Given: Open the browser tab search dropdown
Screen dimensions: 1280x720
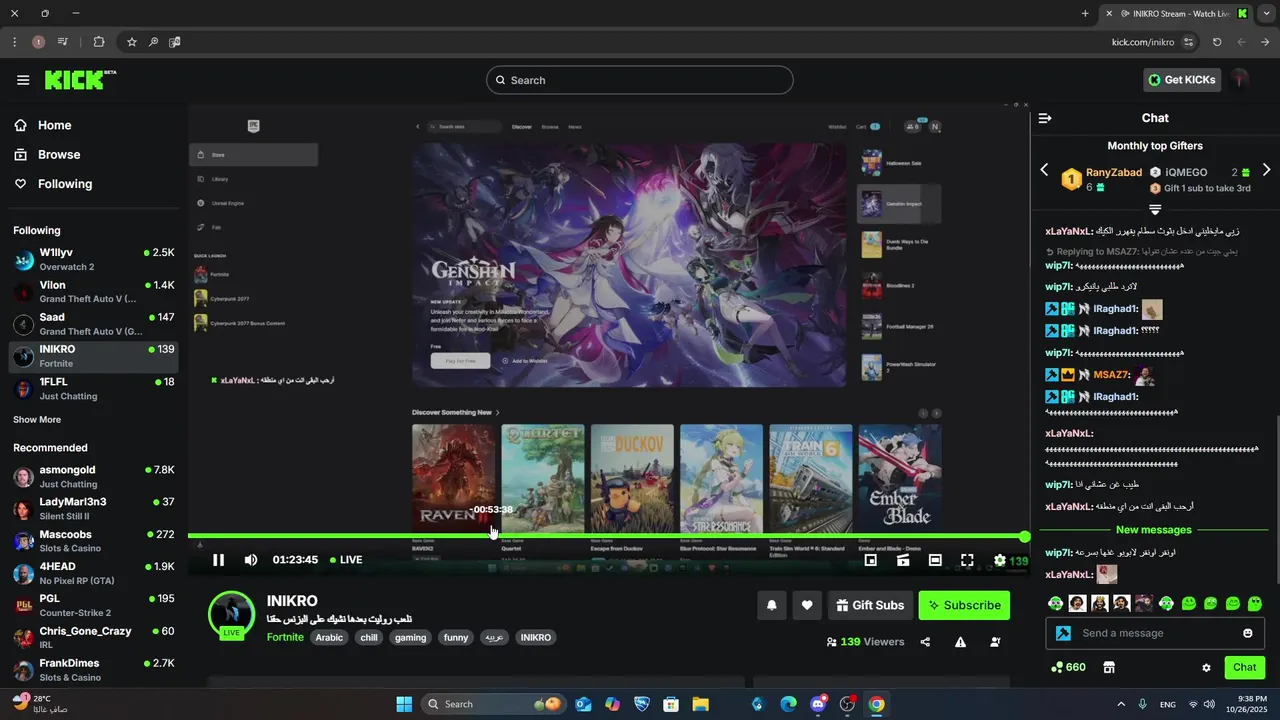Looking at the screenshot, I should pos(1265,13).
